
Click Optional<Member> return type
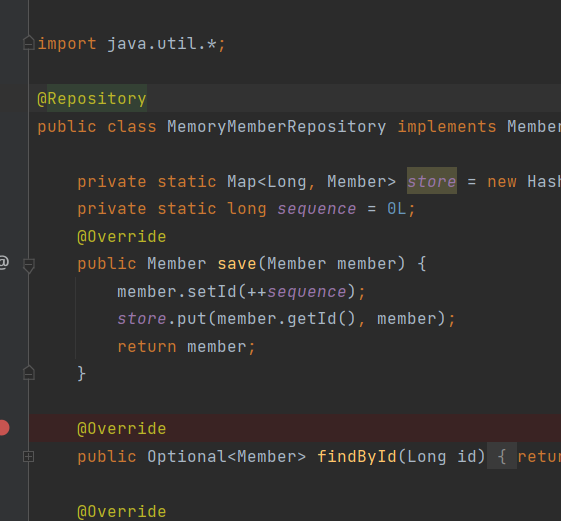[x=227, y=456]
